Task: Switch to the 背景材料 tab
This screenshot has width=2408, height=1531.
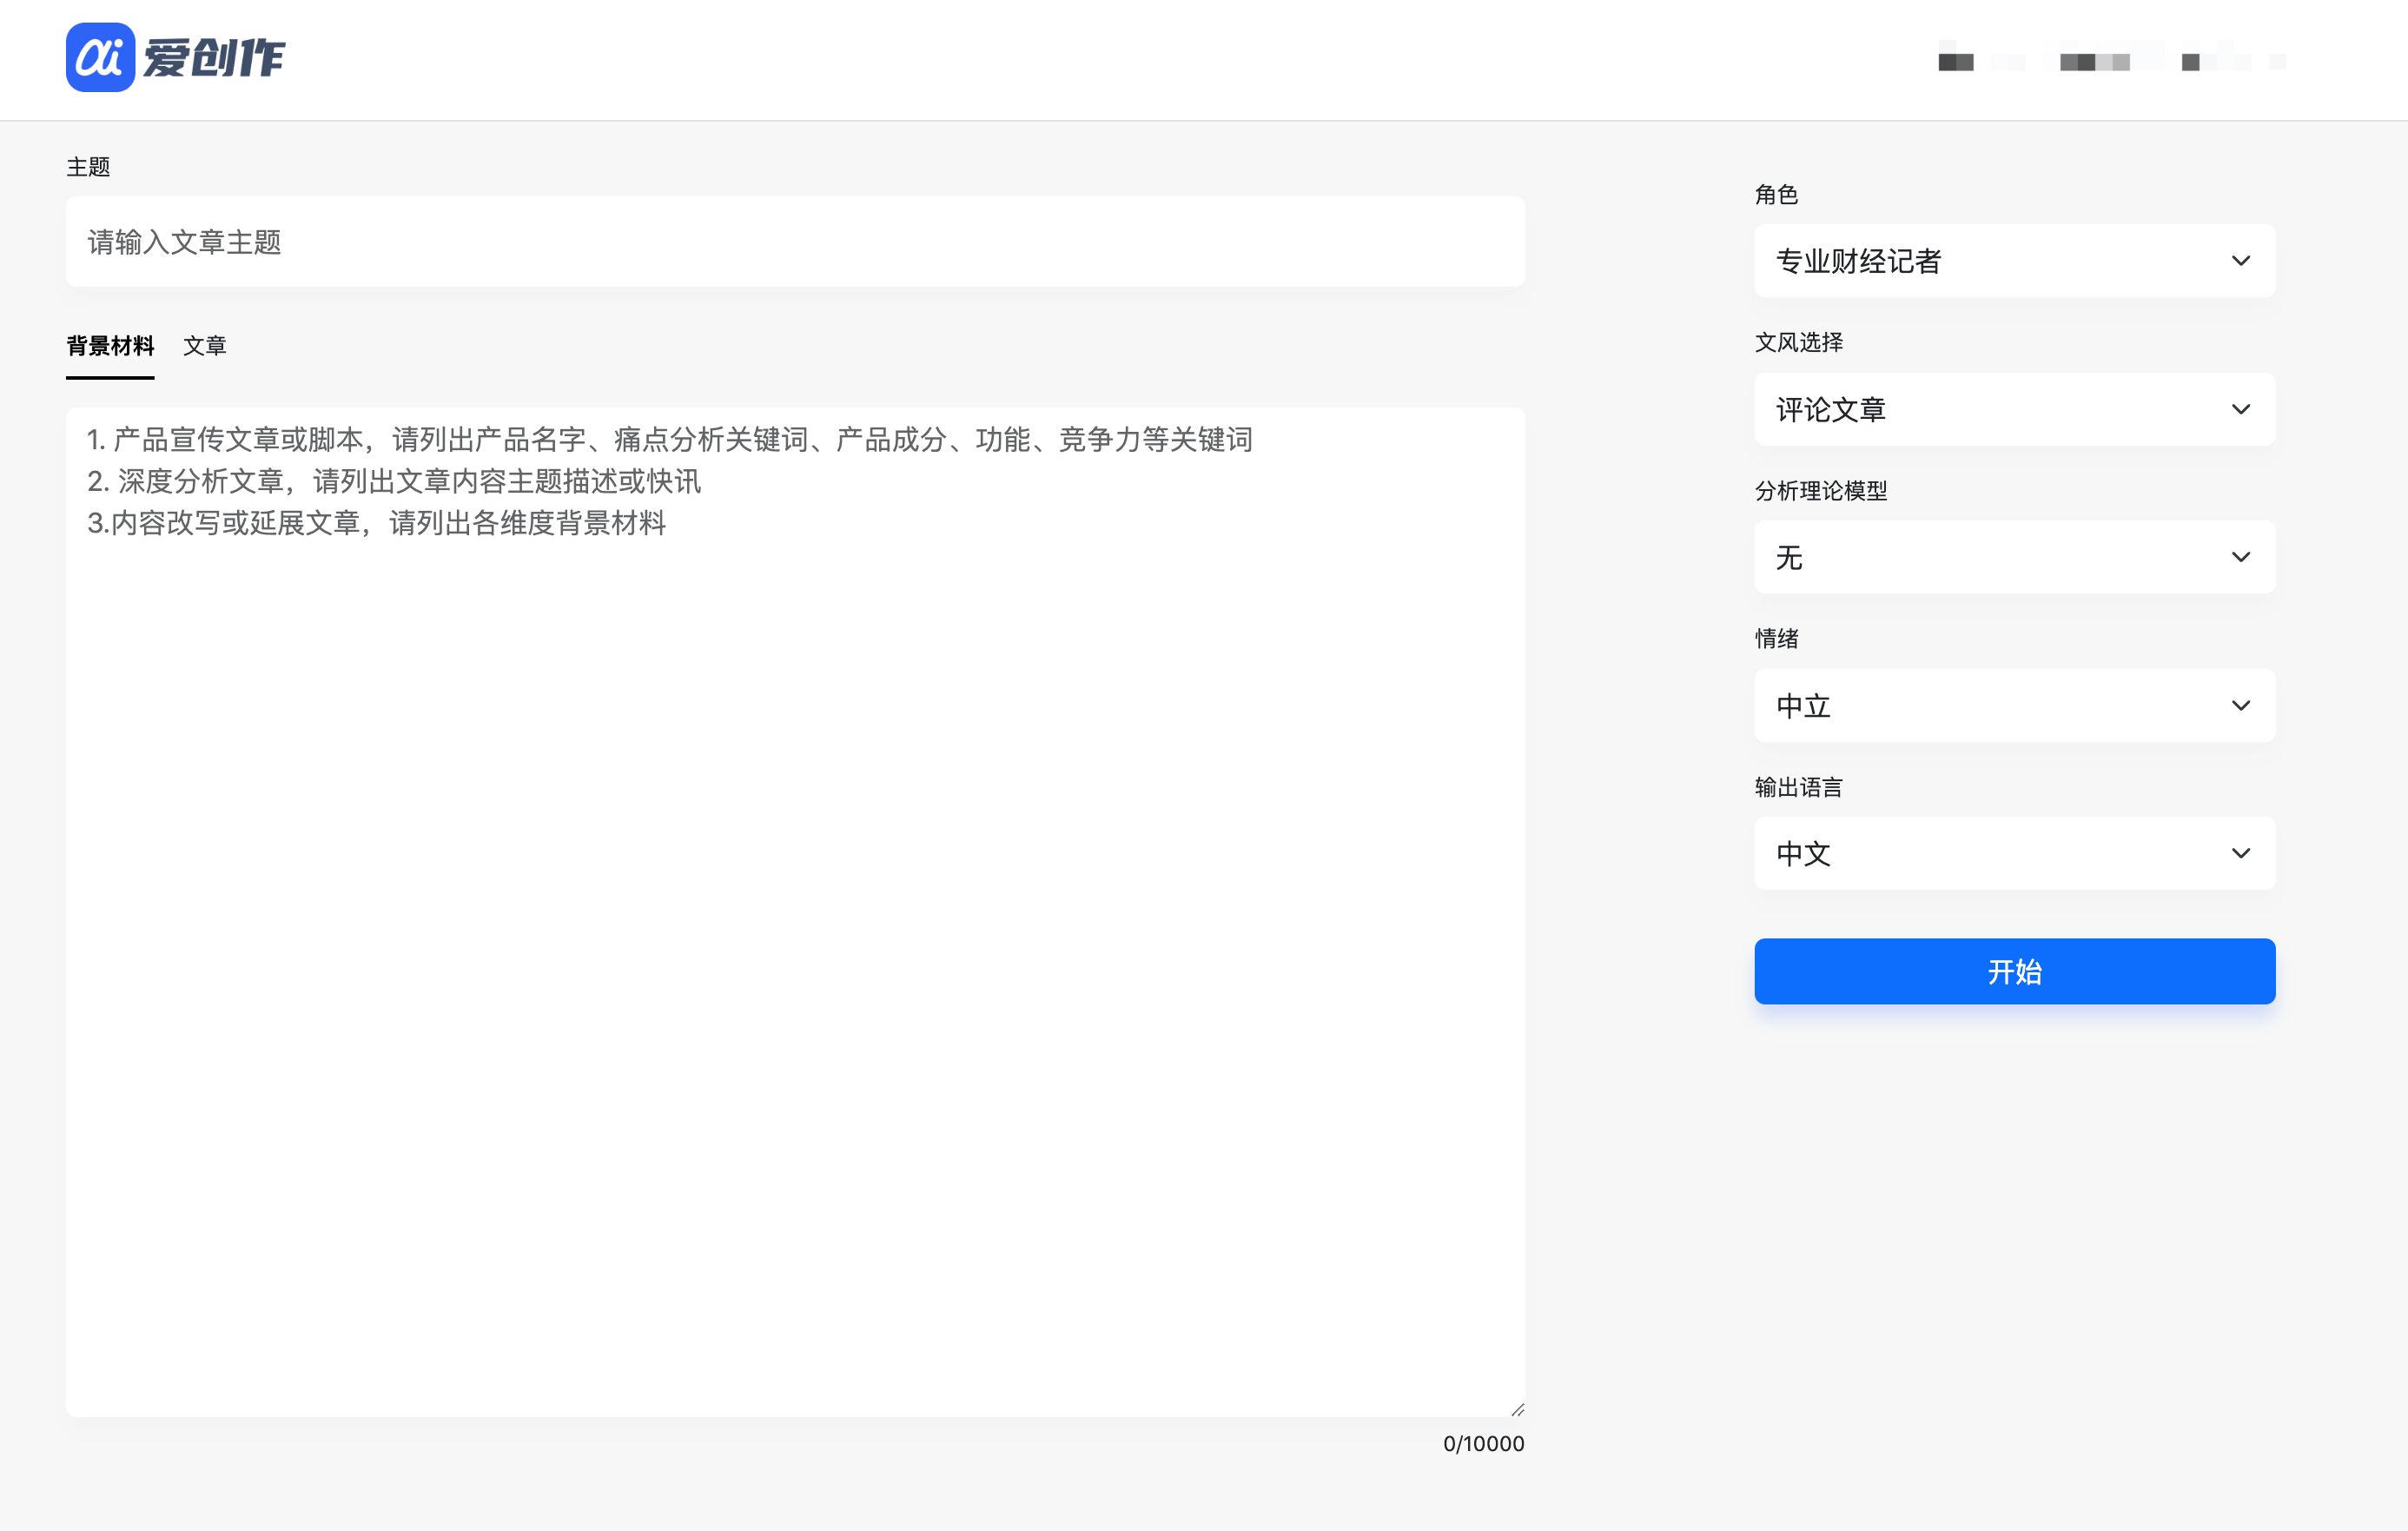Action: coord(110,346)
